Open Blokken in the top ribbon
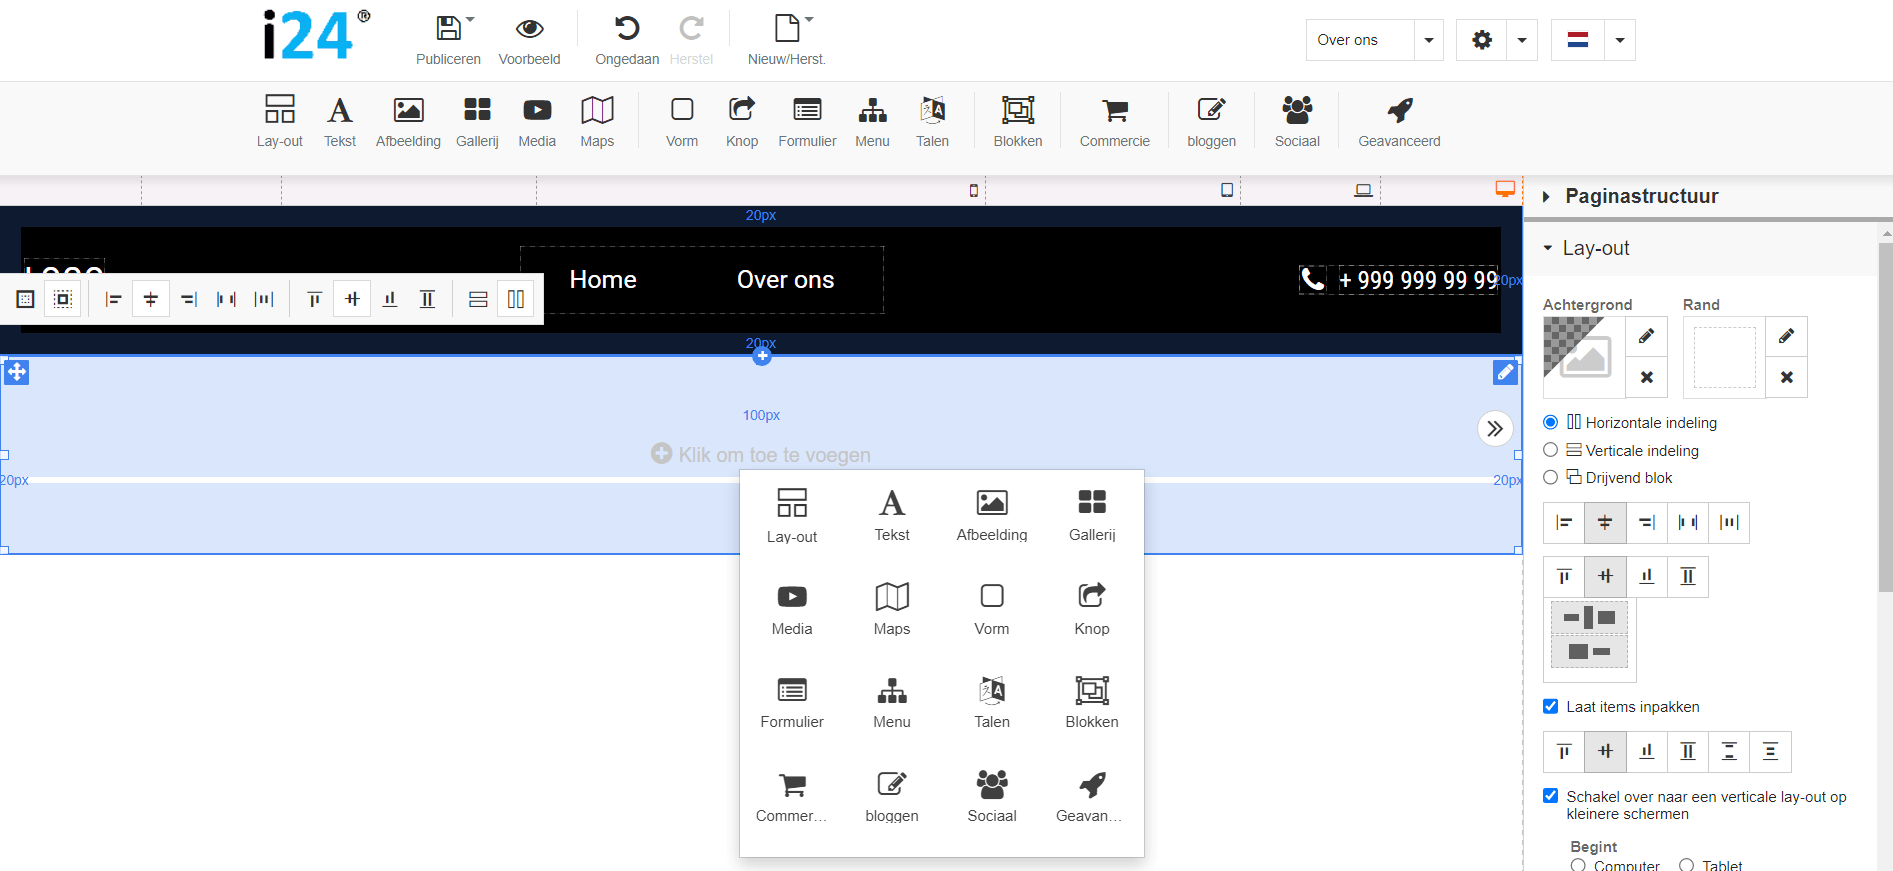 (1018, 122)
